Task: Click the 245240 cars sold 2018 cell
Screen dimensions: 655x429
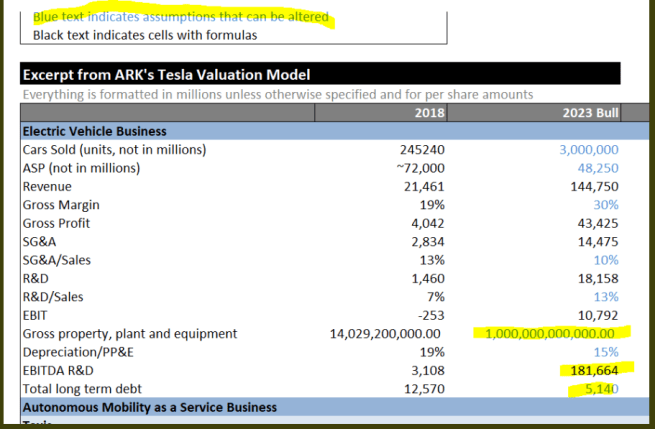Action: point(422,150)
